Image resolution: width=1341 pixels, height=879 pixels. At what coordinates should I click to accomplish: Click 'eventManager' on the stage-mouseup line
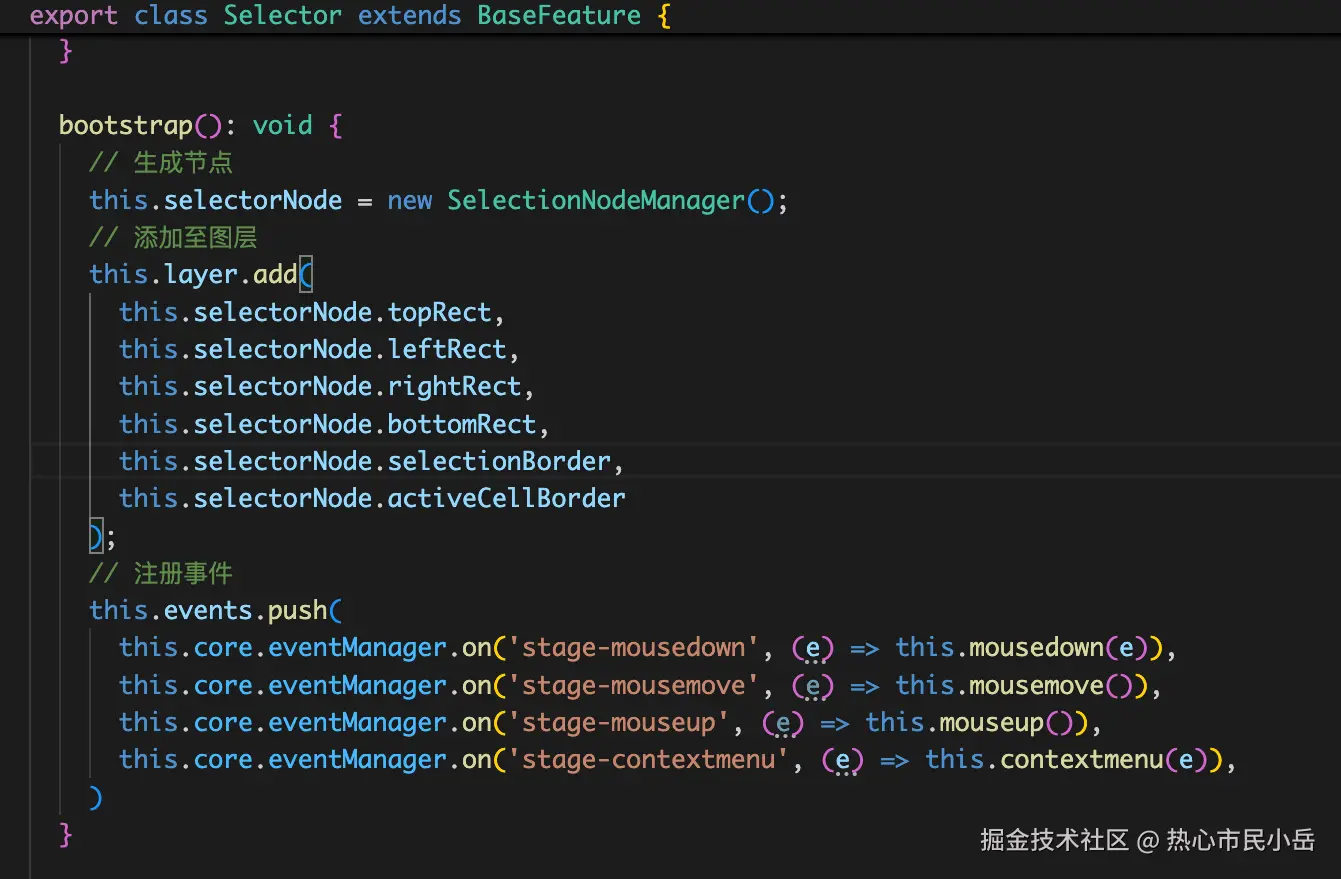[357, 722]
